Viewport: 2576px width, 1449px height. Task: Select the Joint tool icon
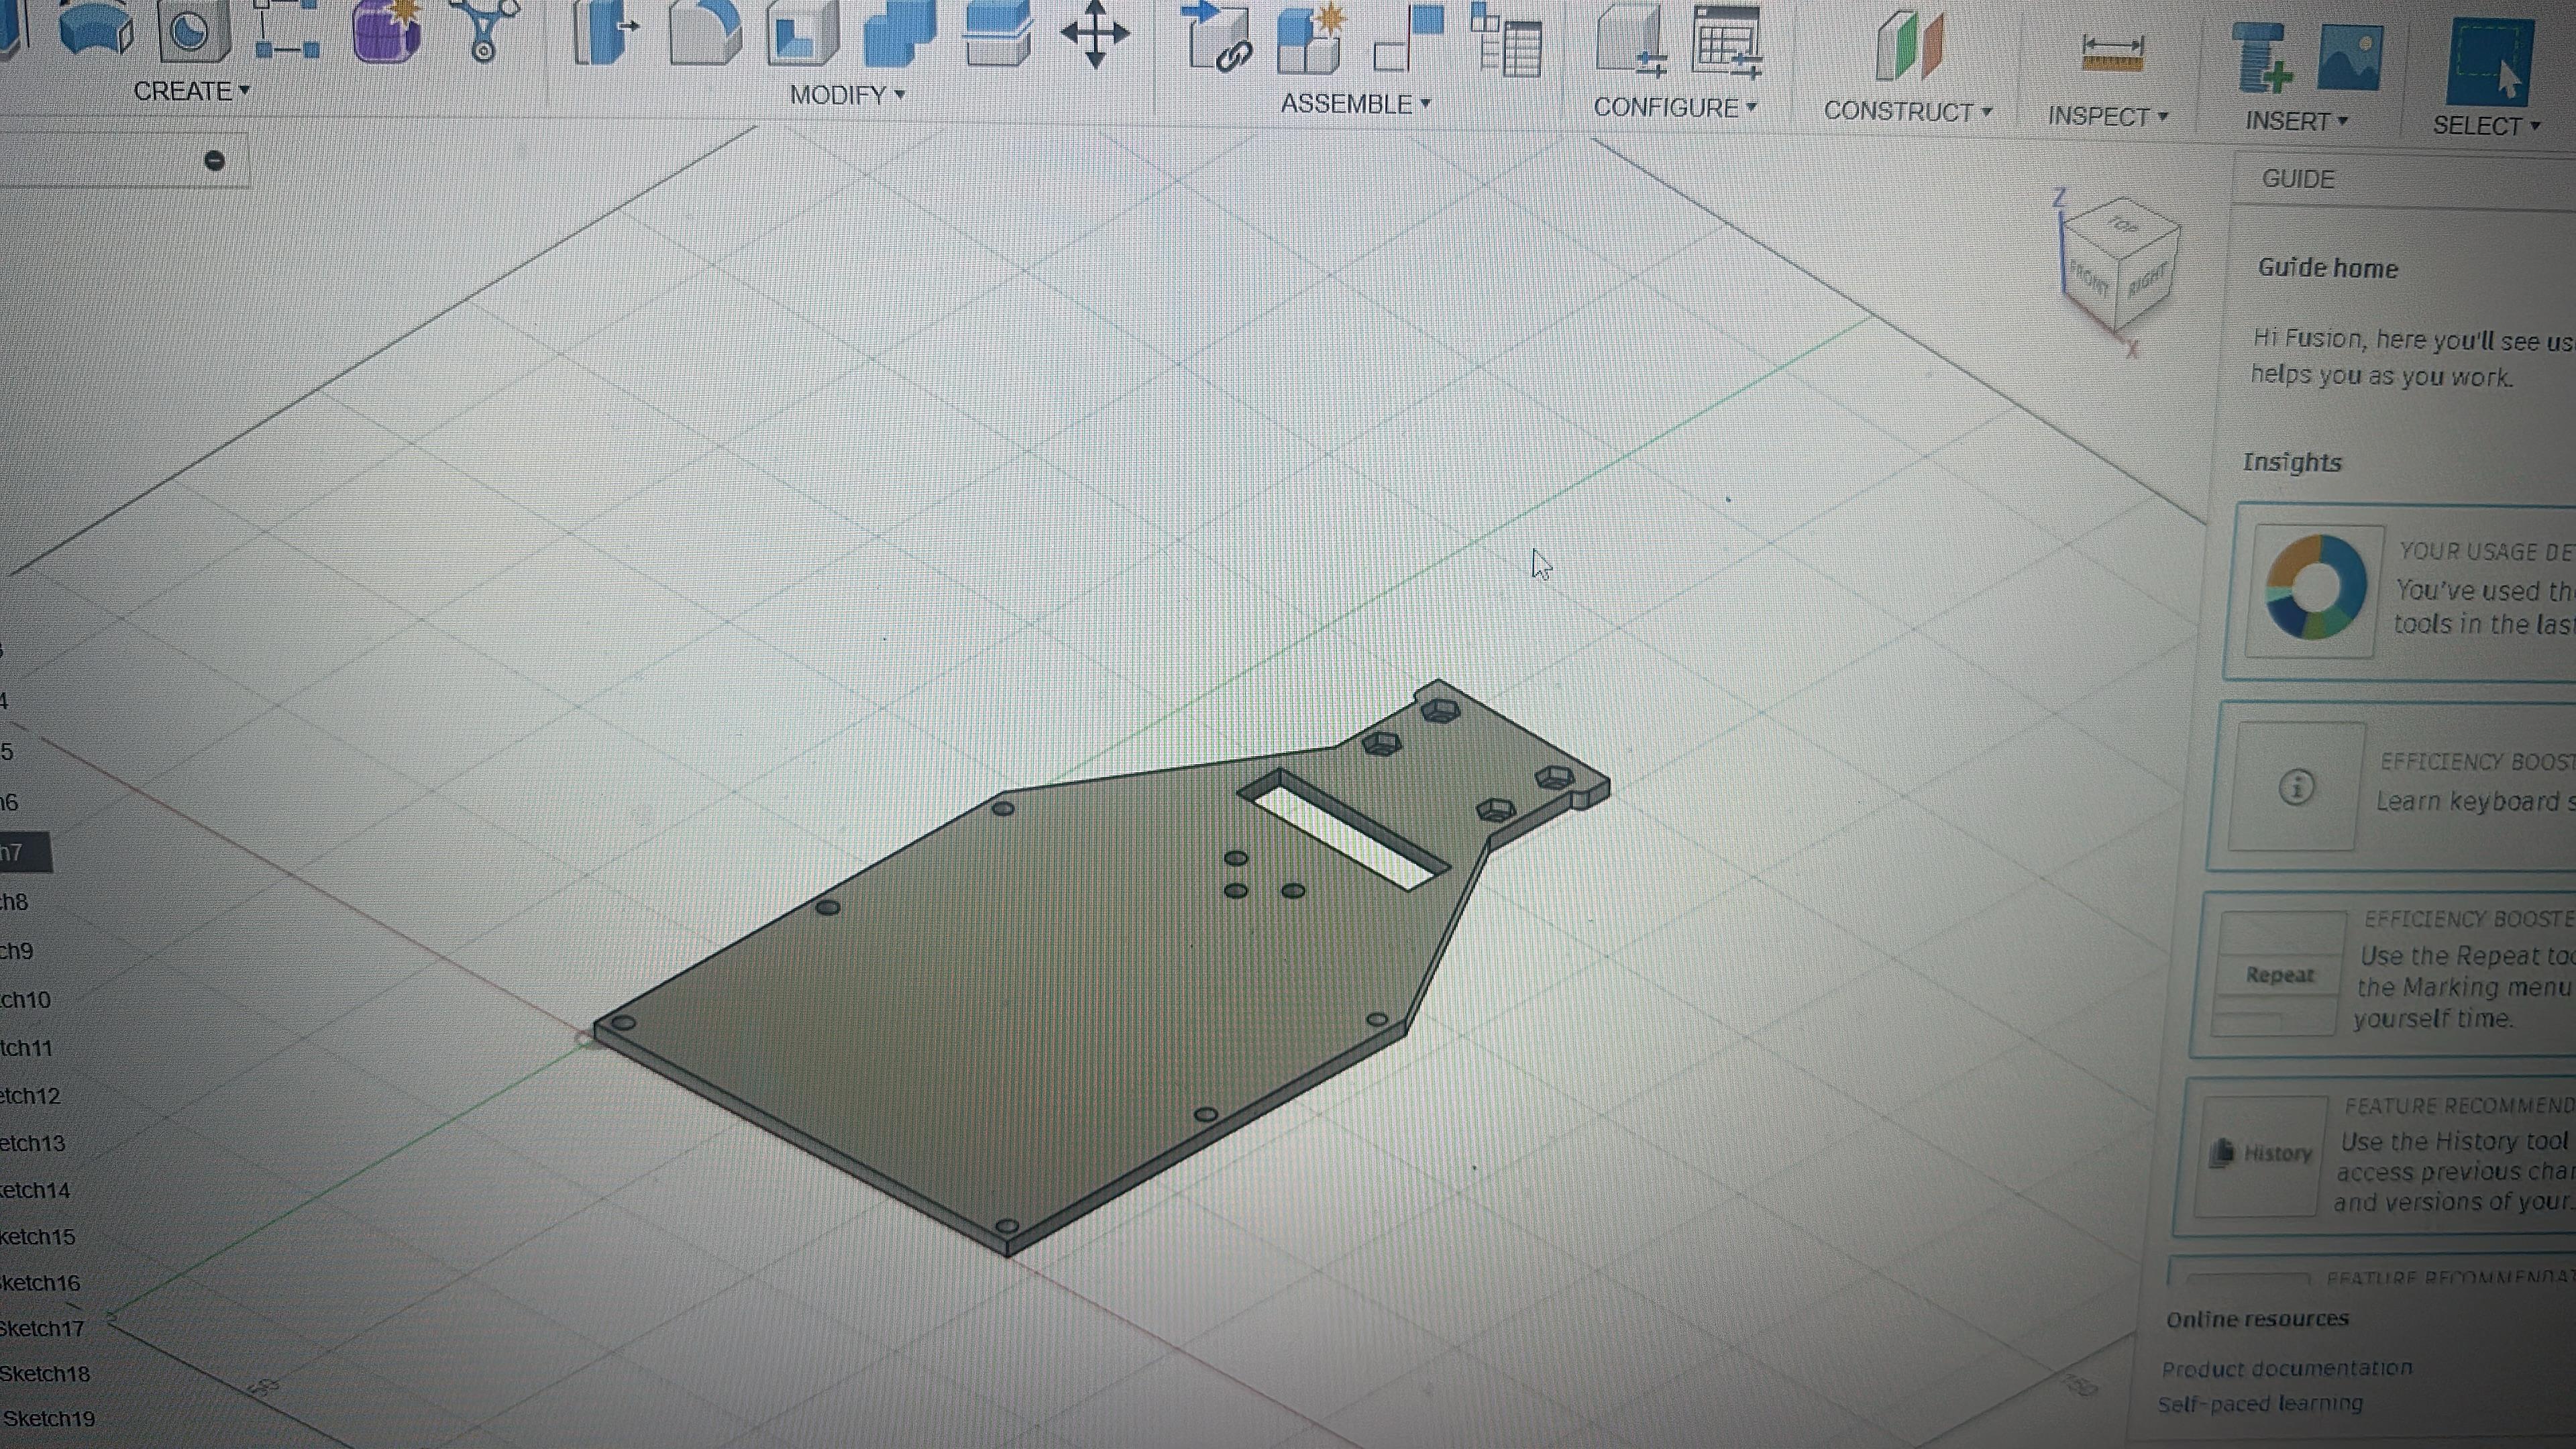(1408, 38)
